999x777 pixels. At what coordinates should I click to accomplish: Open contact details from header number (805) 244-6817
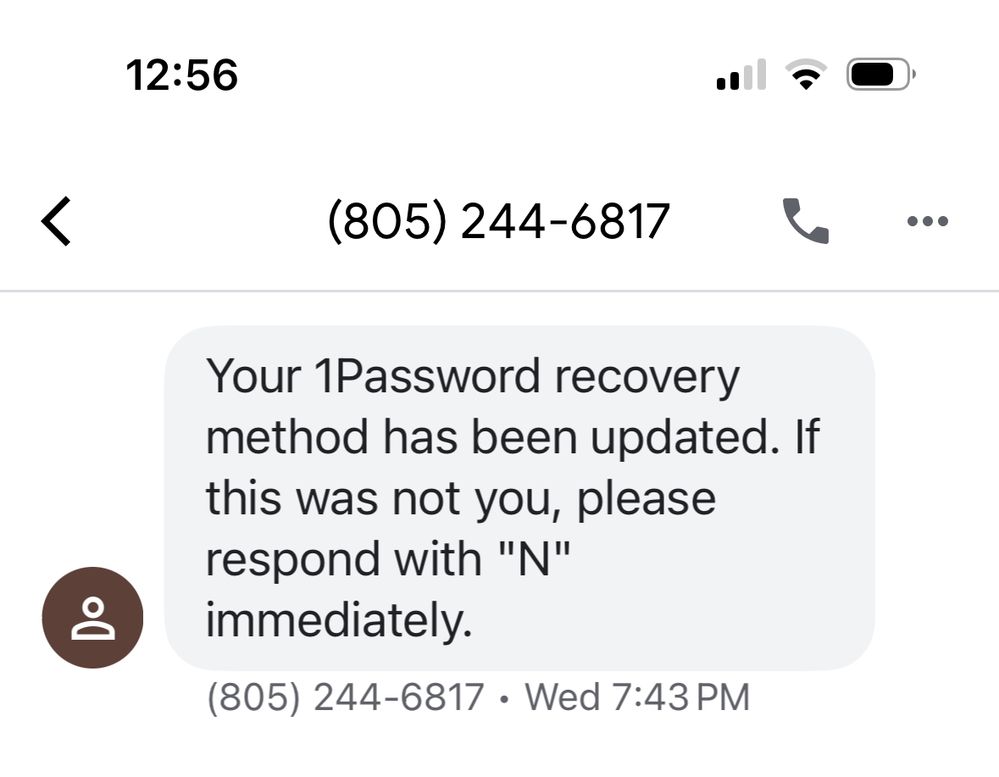pyautogui.click(x=498, y=221)
